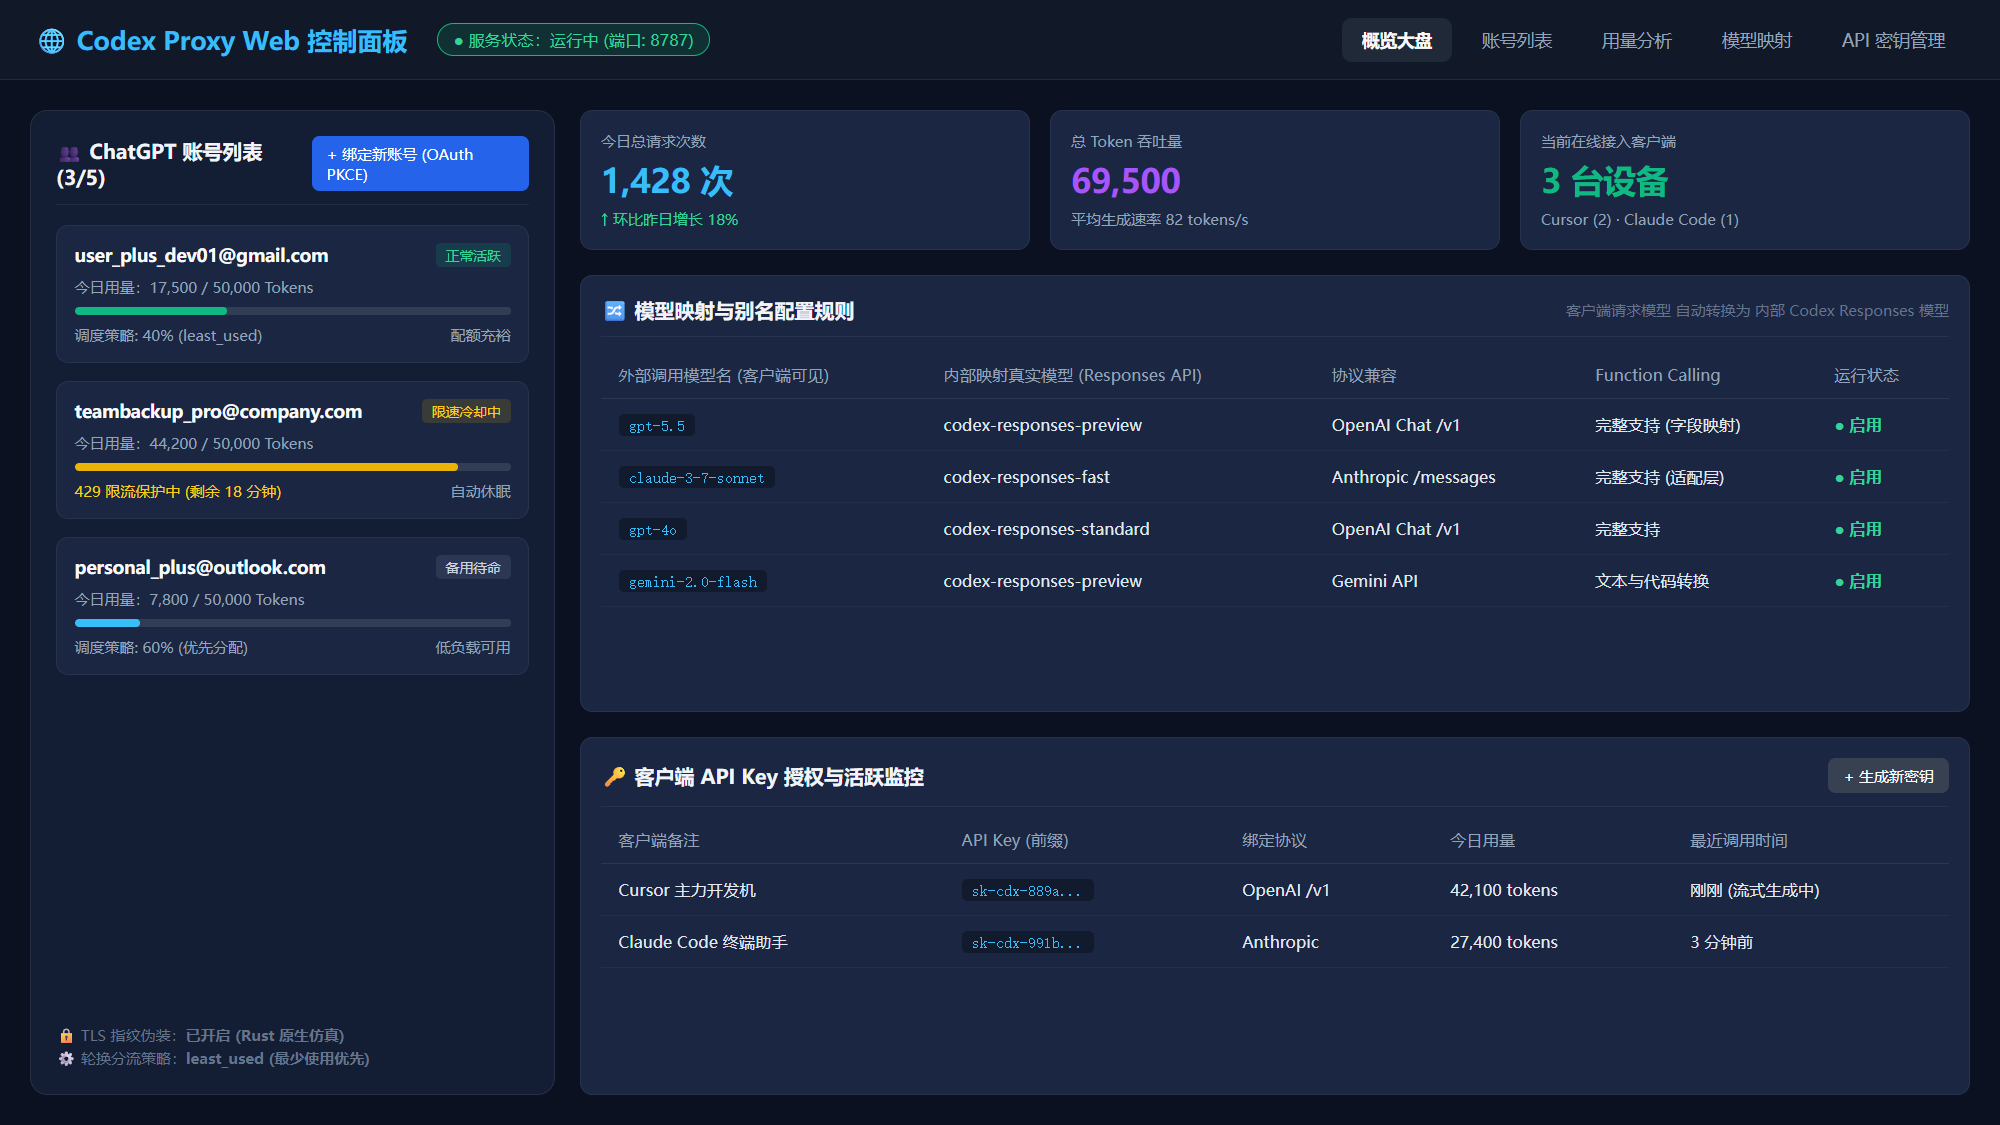Click the Gemini API protocol cell
The image size is (2000, 1125).
1374,581
